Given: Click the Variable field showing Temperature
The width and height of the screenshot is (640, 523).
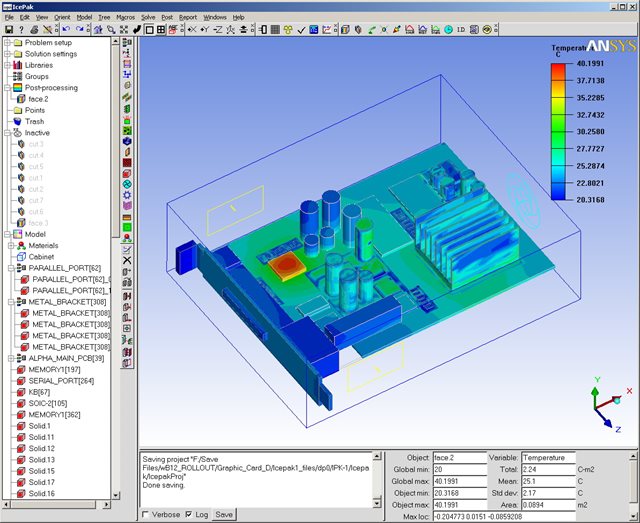Looking at the screenshot, I should click(x=549, y=458).
